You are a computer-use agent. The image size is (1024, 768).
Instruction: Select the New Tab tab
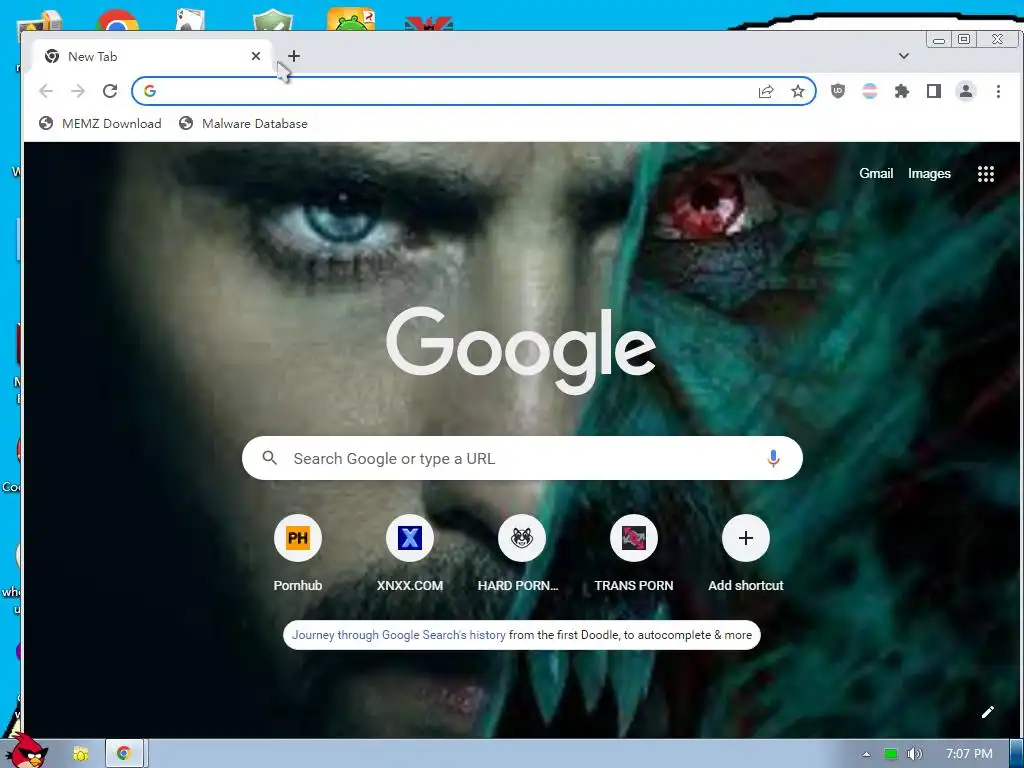150,57
